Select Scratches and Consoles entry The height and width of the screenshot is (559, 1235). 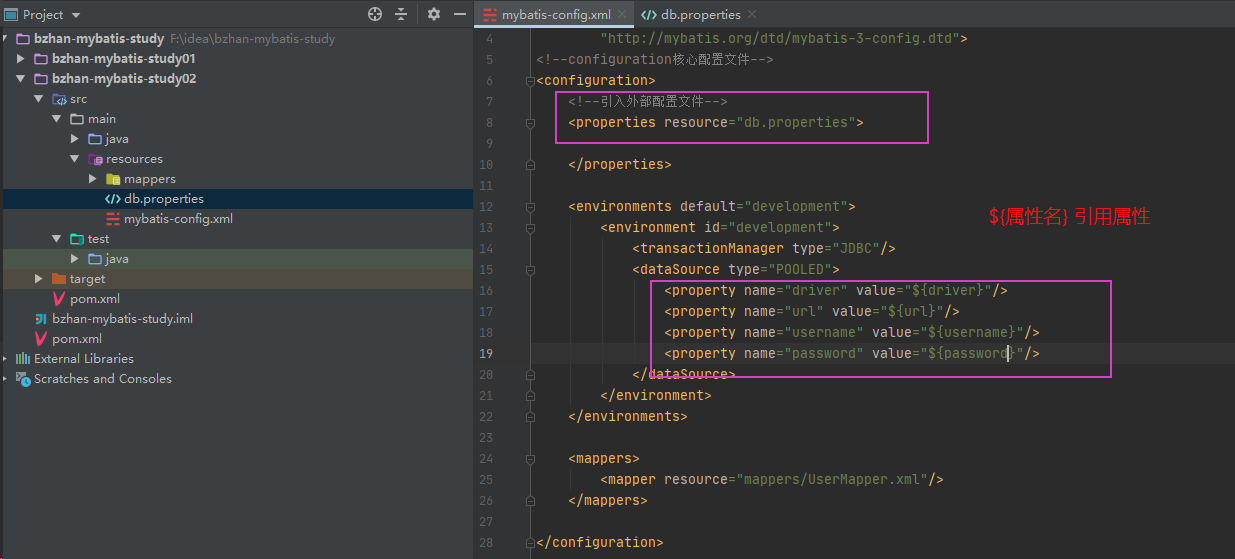coord(103,379)
